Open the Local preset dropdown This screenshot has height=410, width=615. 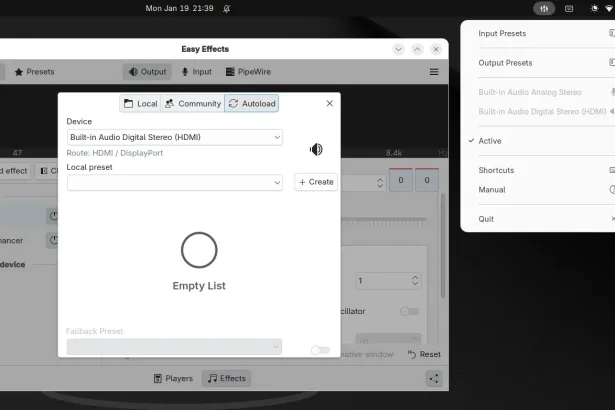pyautogui.click(x=175, y=183)
